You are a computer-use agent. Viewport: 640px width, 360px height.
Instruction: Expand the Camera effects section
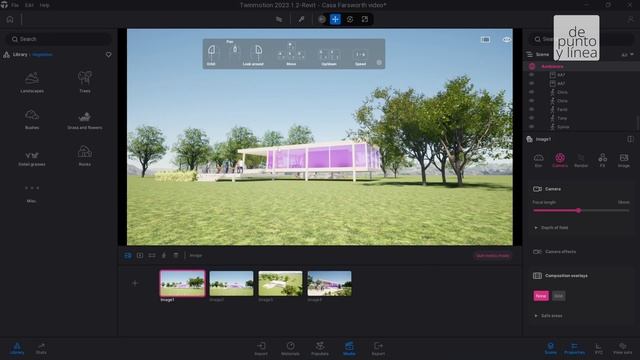tap(555, 252)
